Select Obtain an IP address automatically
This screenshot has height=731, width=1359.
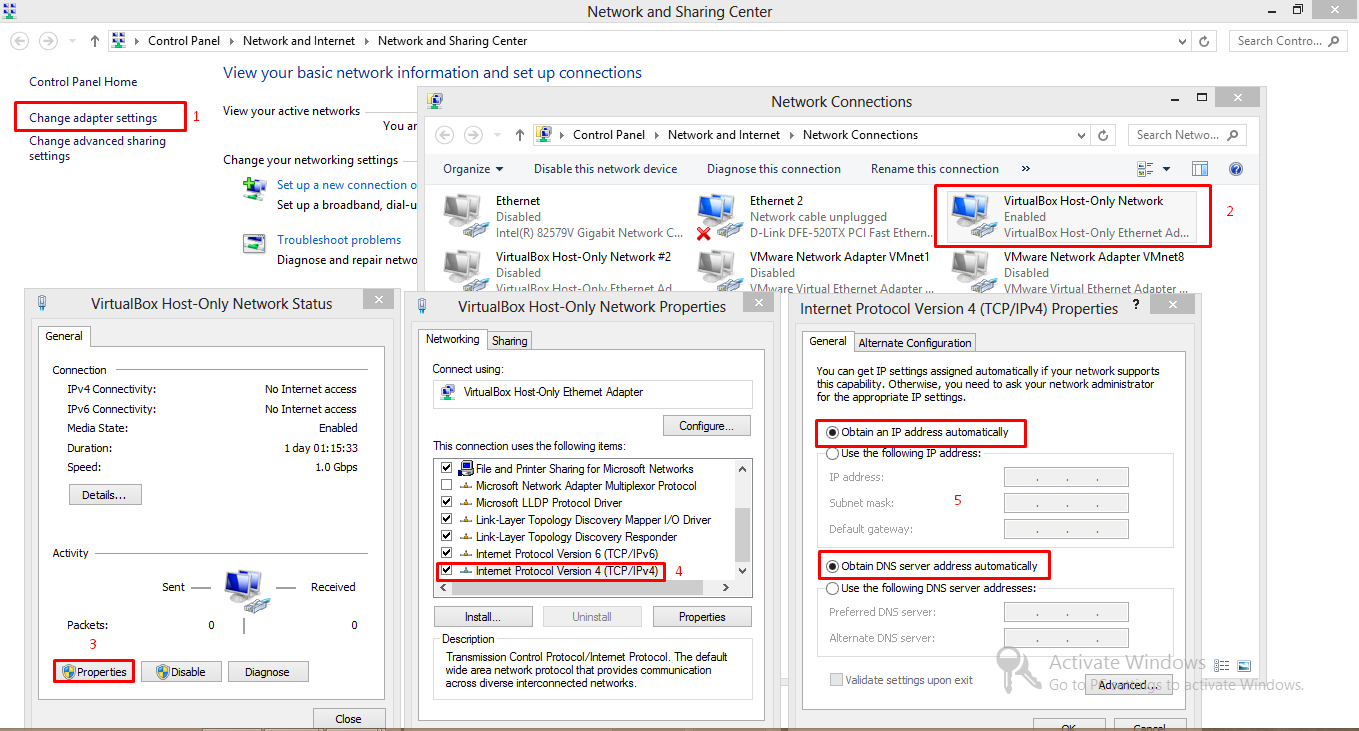832,433
